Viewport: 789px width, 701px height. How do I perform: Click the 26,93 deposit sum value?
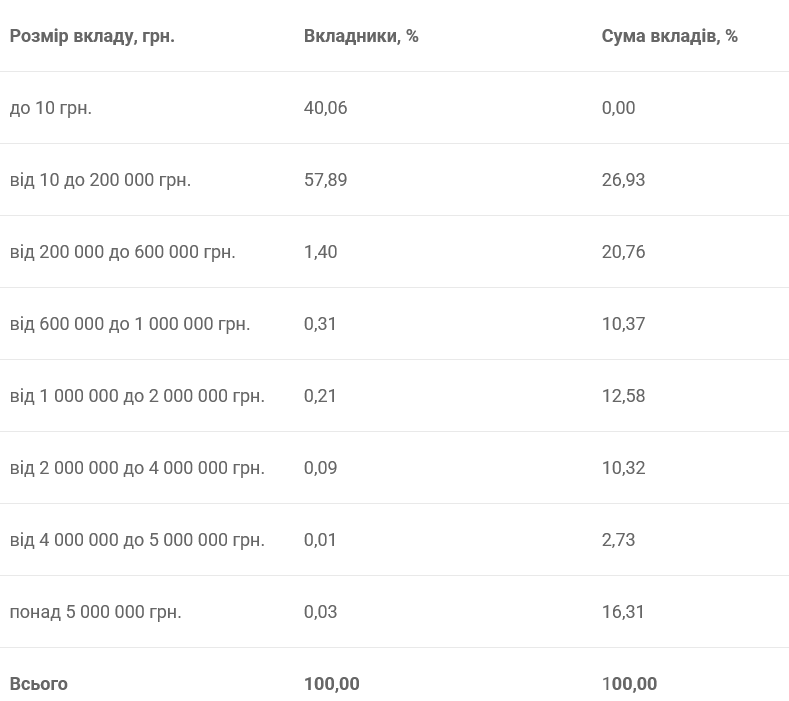[623, 180]
